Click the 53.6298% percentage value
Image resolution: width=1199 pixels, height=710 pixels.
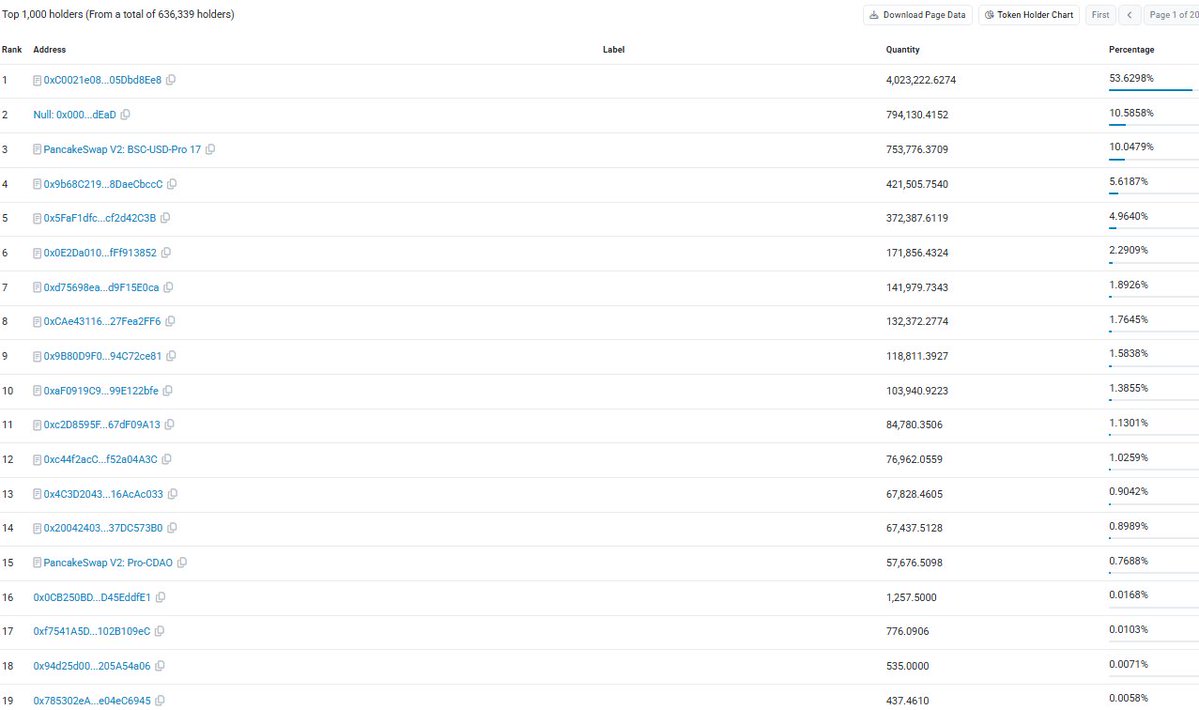1131,78
